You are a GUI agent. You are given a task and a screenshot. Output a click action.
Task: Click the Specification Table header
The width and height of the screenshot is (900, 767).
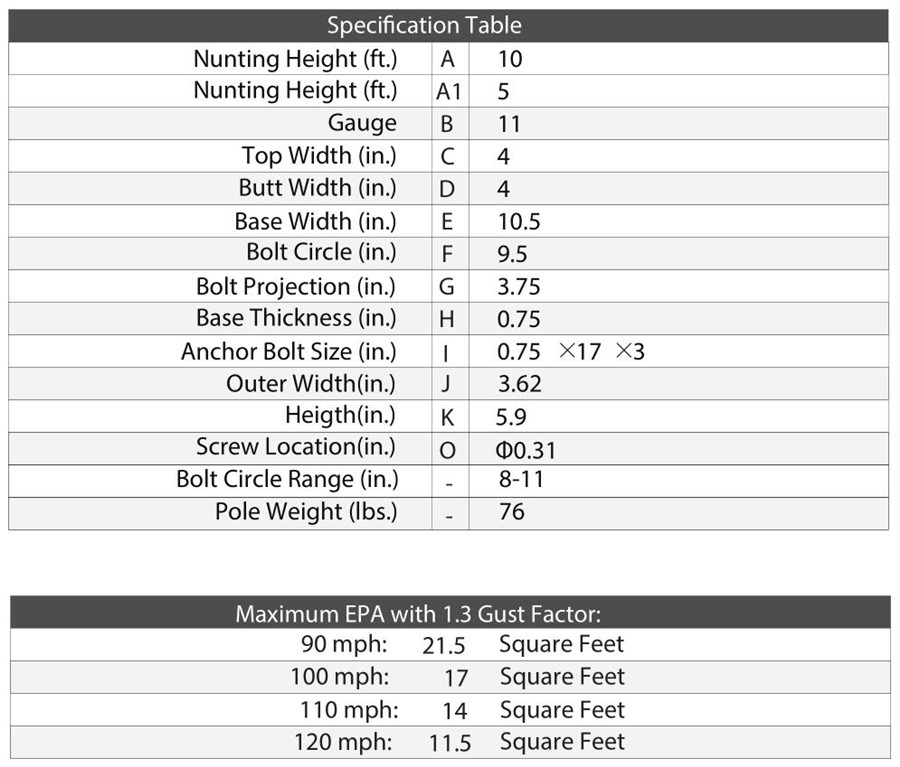(x=424, y=25)
